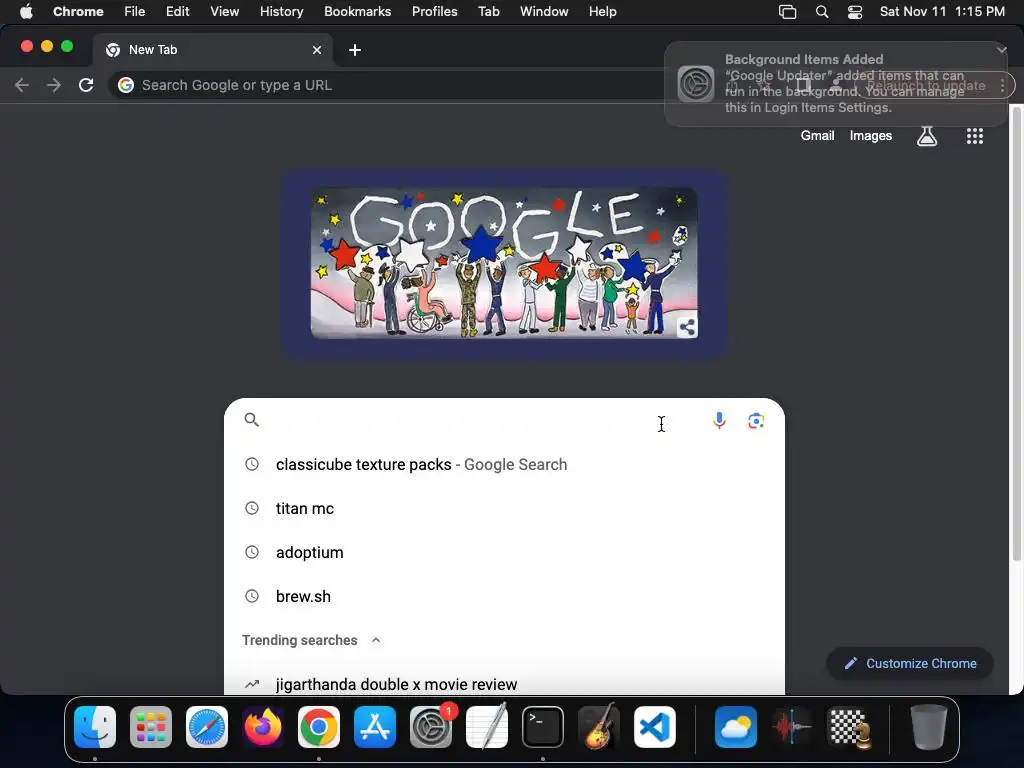Open Gmail link
The image size is (1024, 768).
[x=817, y=136]
